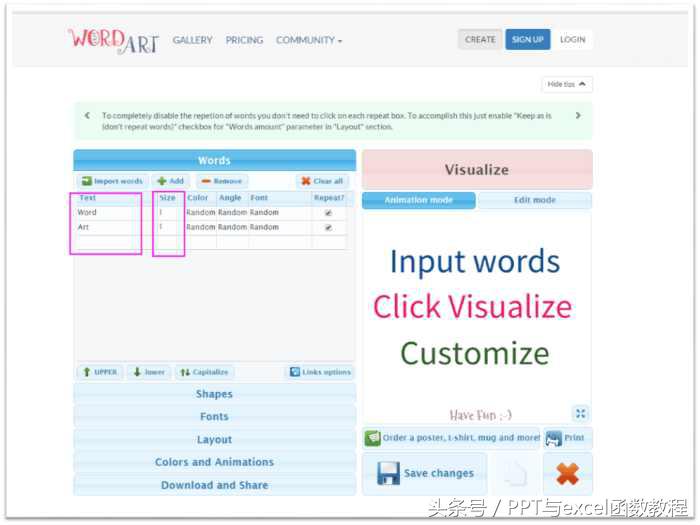Convert words to lower case
The width and height of the screenshot is (700, 525).
149,372
